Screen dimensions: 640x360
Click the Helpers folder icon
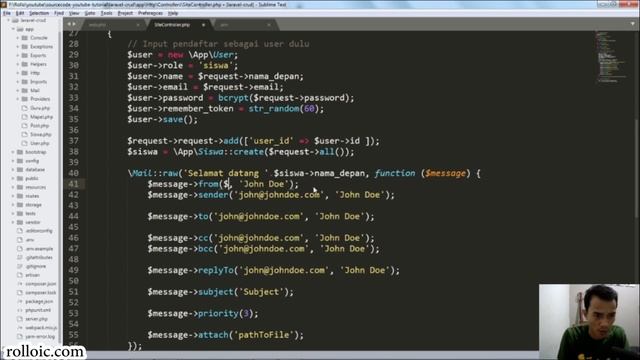(x=24, y=64)
